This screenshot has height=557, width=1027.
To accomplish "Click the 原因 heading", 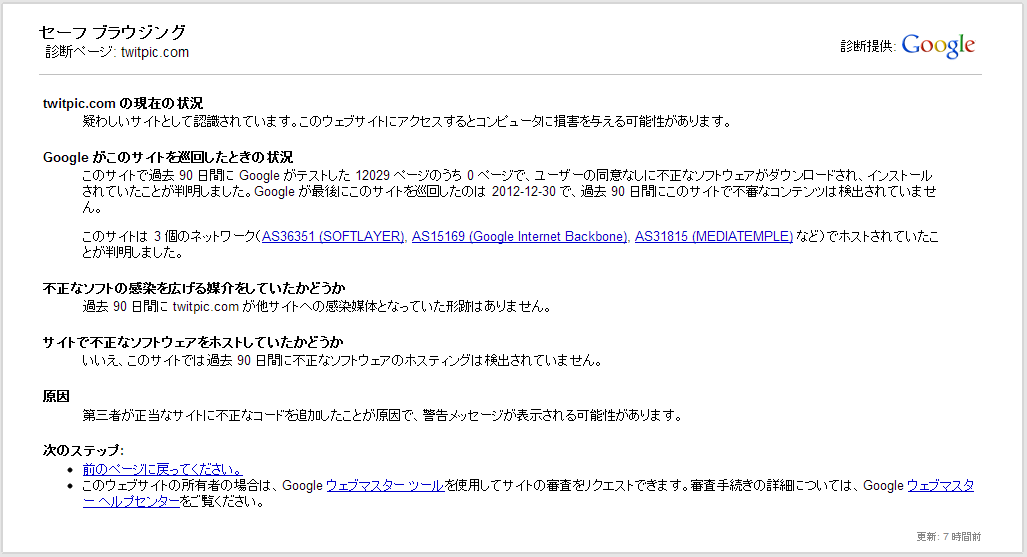I will coord(56,396).
